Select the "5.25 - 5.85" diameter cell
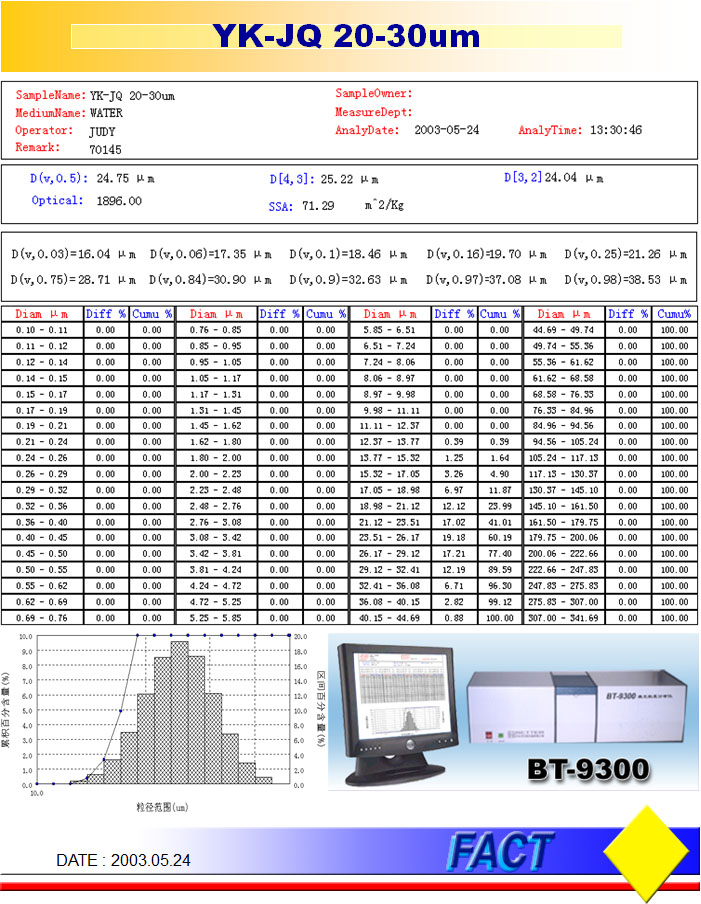 (216, 618)
